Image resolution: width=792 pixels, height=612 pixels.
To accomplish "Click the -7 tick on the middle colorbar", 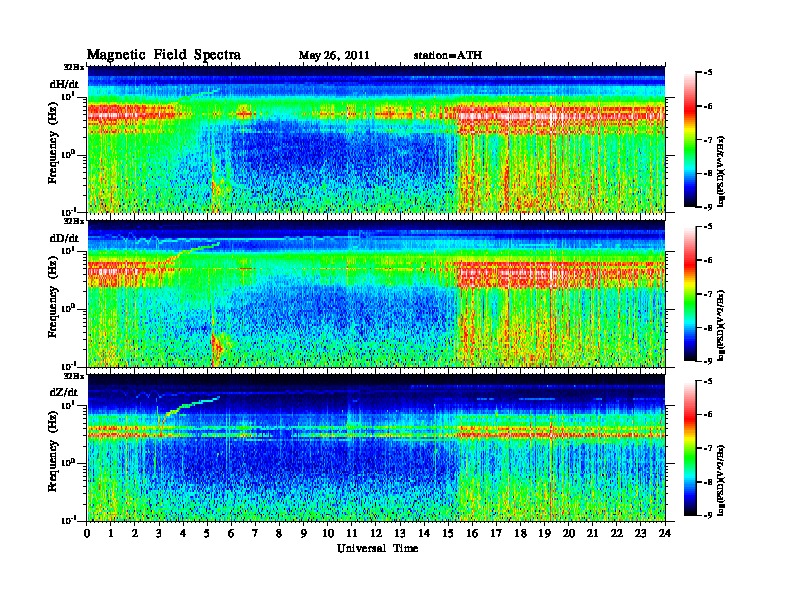I will coord(709,294).
